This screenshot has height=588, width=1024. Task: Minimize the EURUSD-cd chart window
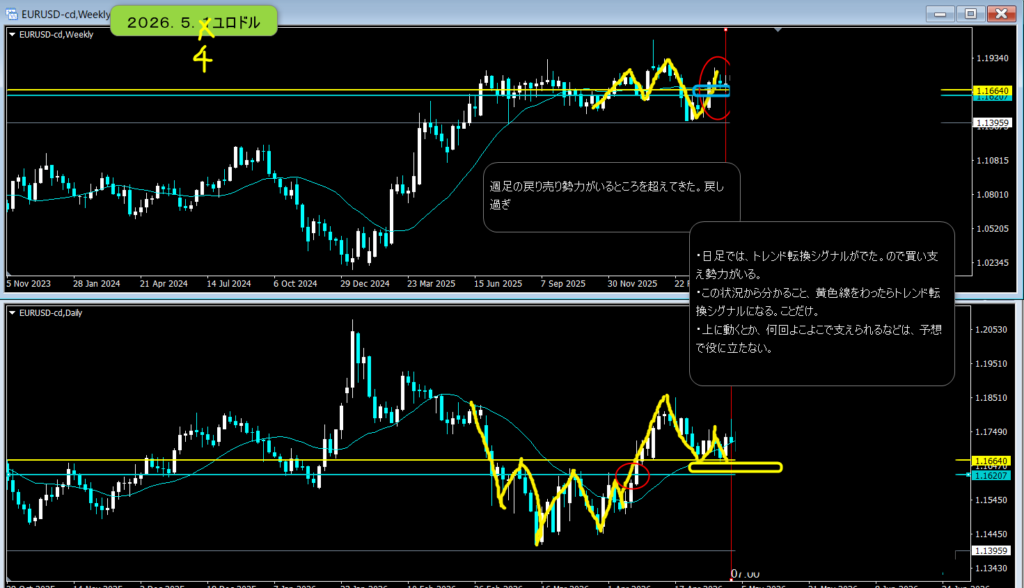[940, 14]
